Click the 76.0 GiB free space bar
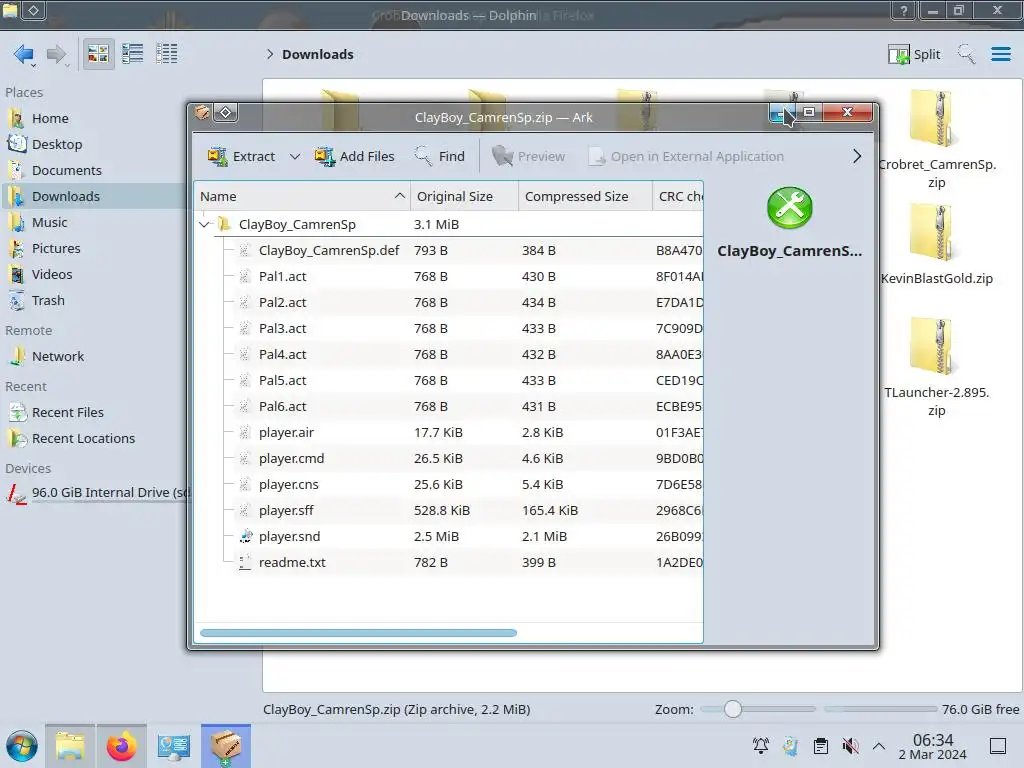This screenshot has width=1024, height=768. click(880, 709)
